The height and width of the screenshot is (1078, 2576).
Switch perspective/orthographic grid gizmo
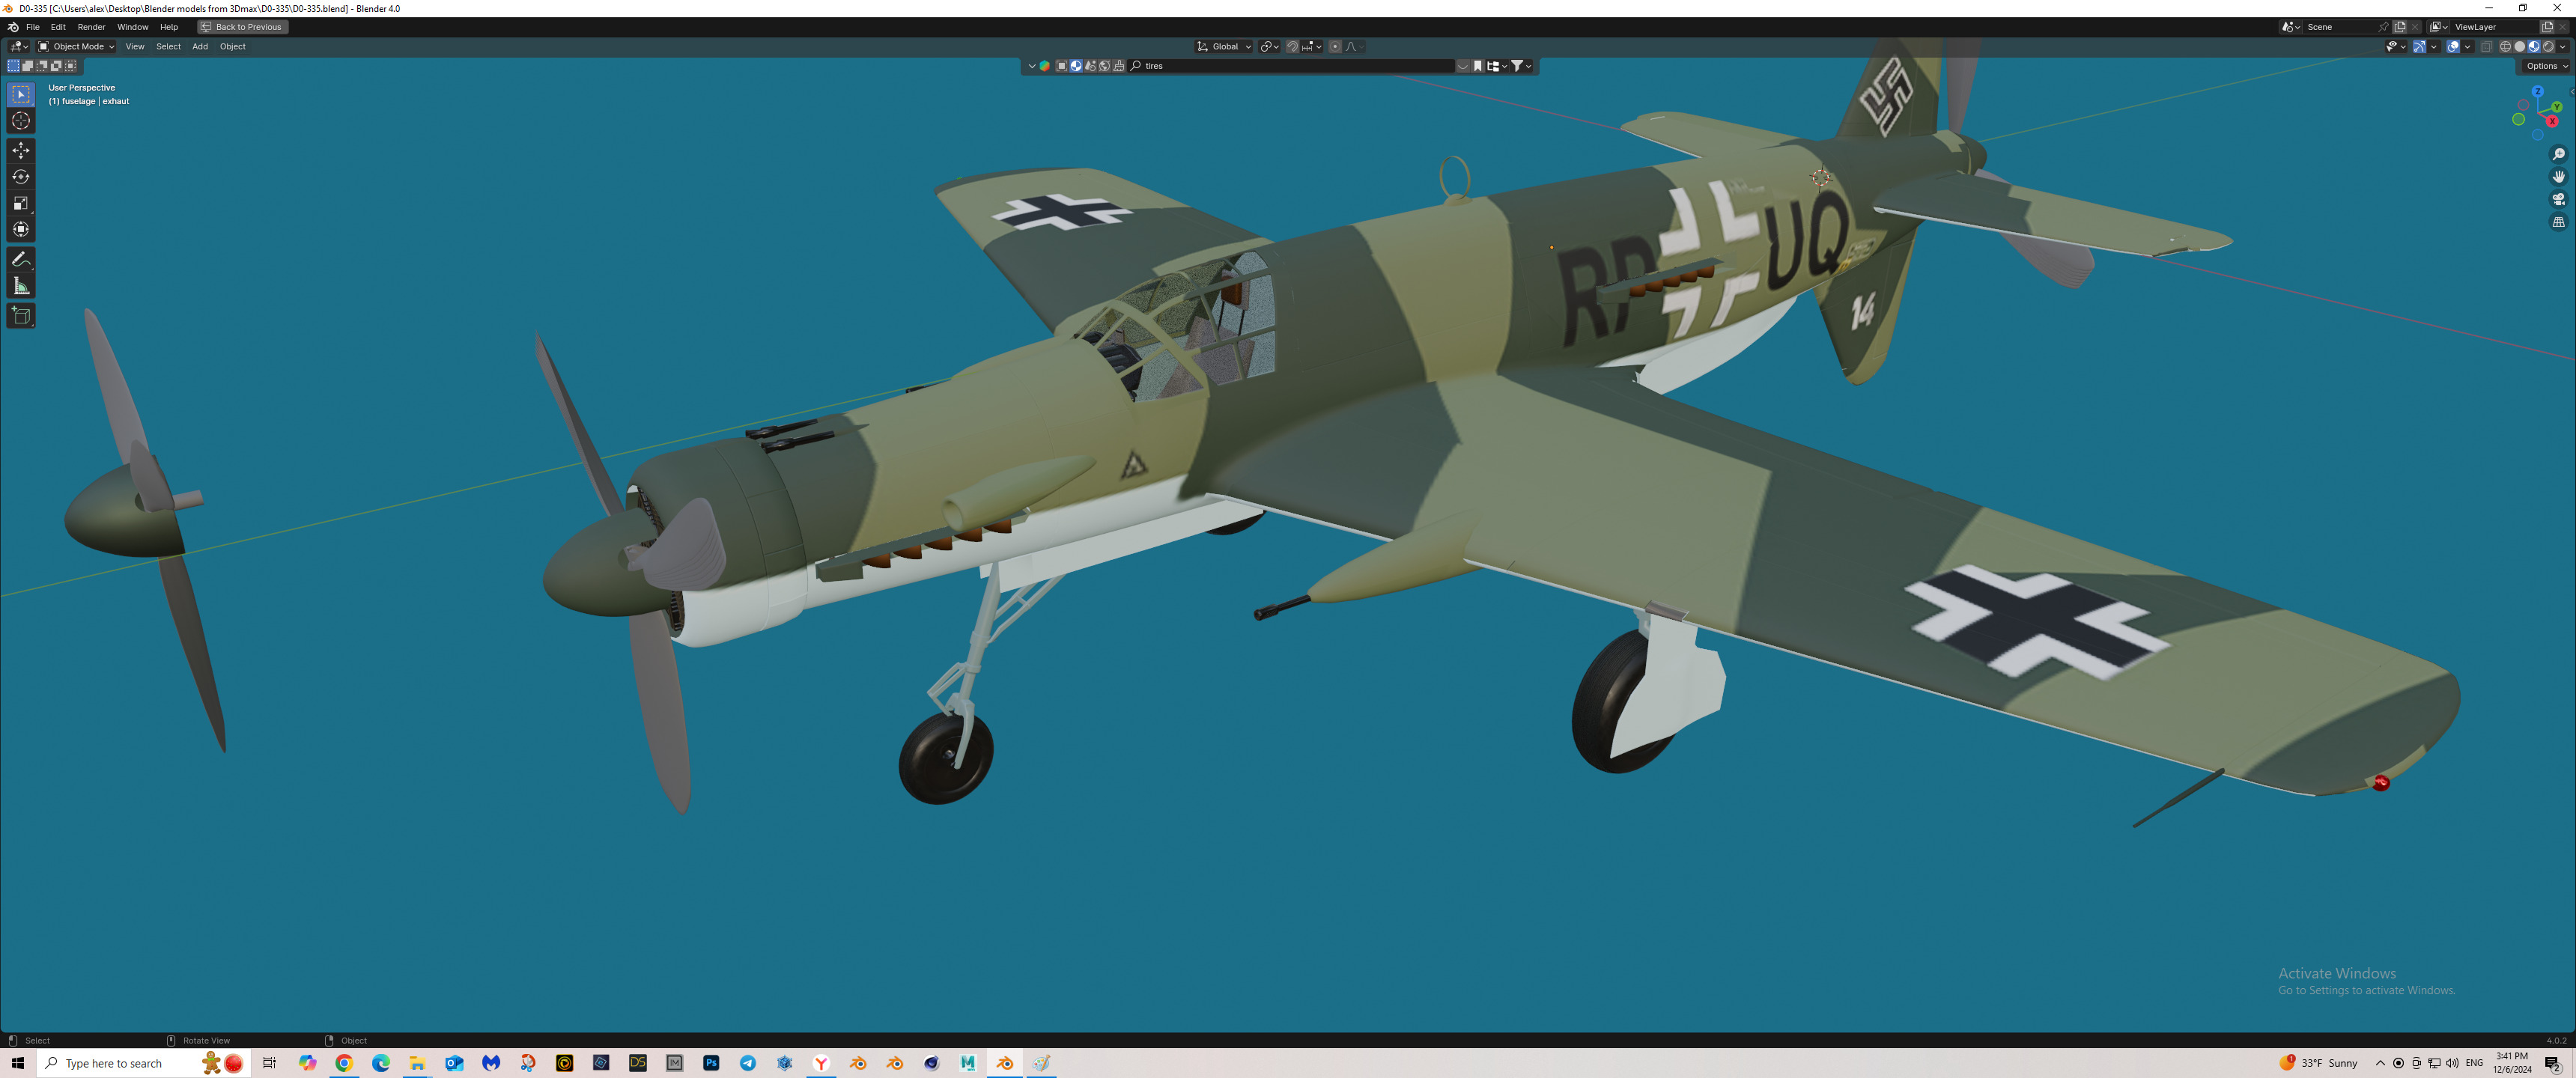[2559, 223]
